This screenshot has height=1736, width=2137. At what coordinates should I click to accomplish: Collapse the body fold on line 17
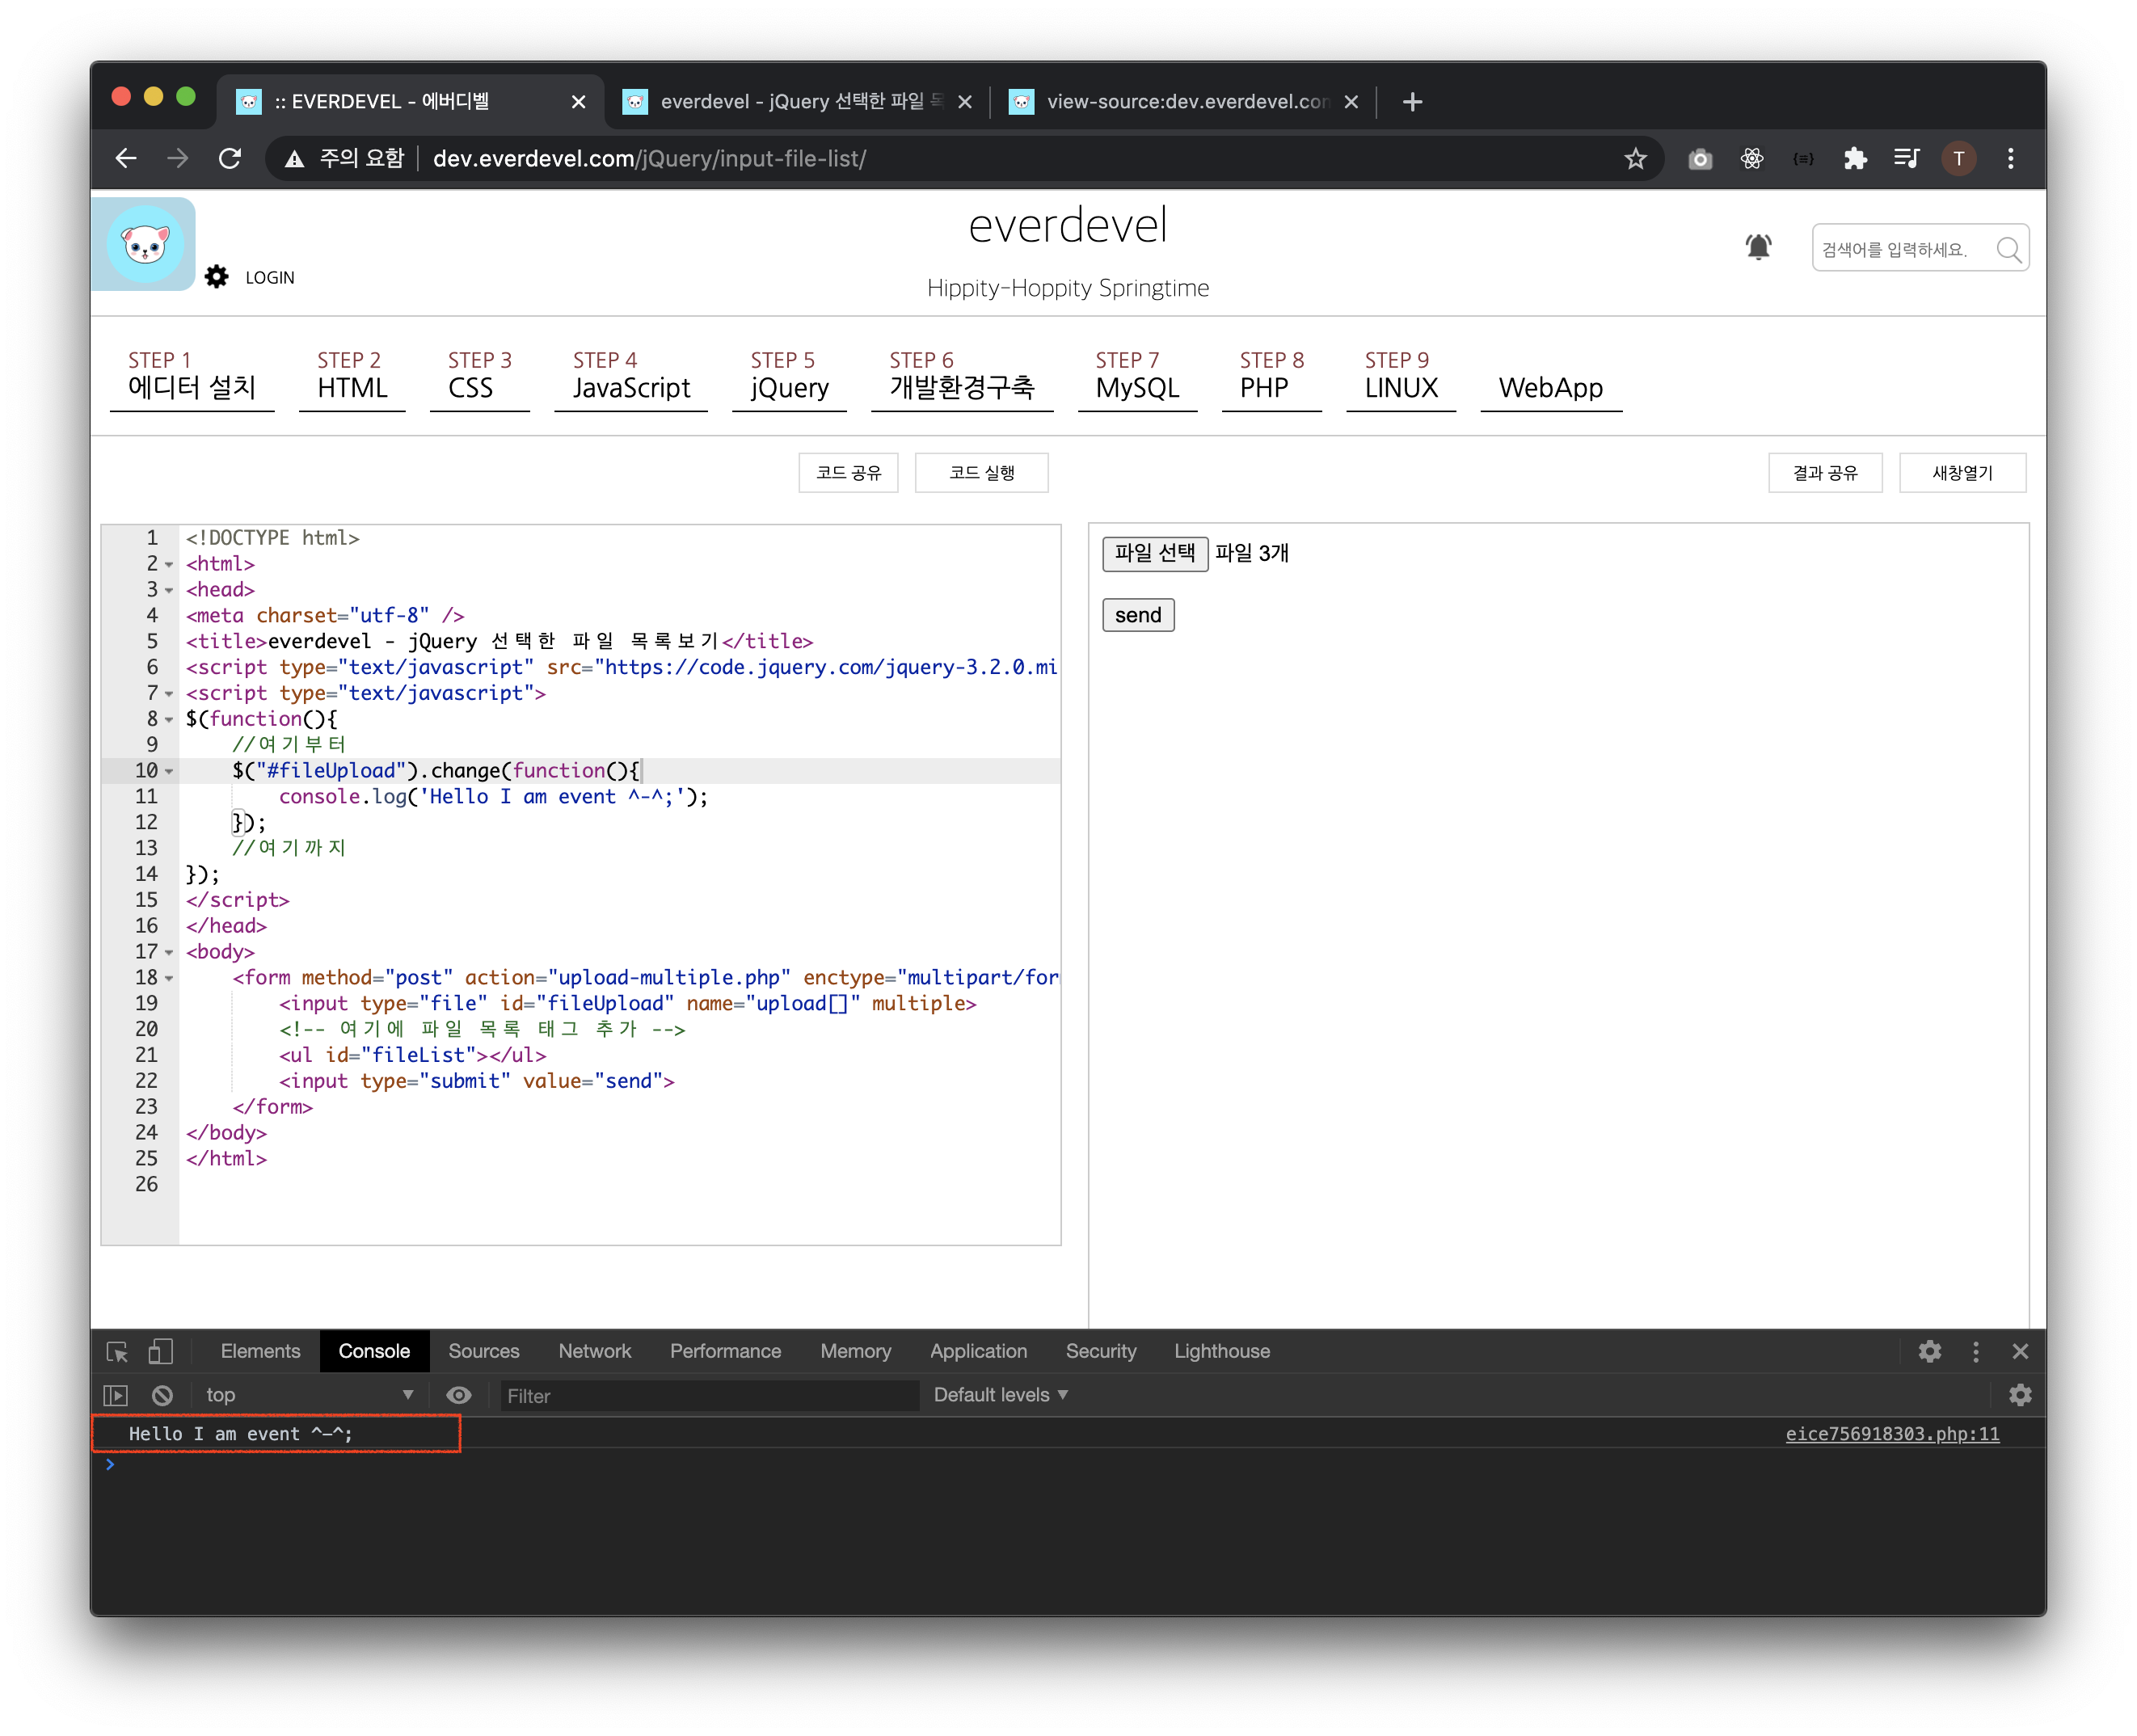tap(169, 953)
